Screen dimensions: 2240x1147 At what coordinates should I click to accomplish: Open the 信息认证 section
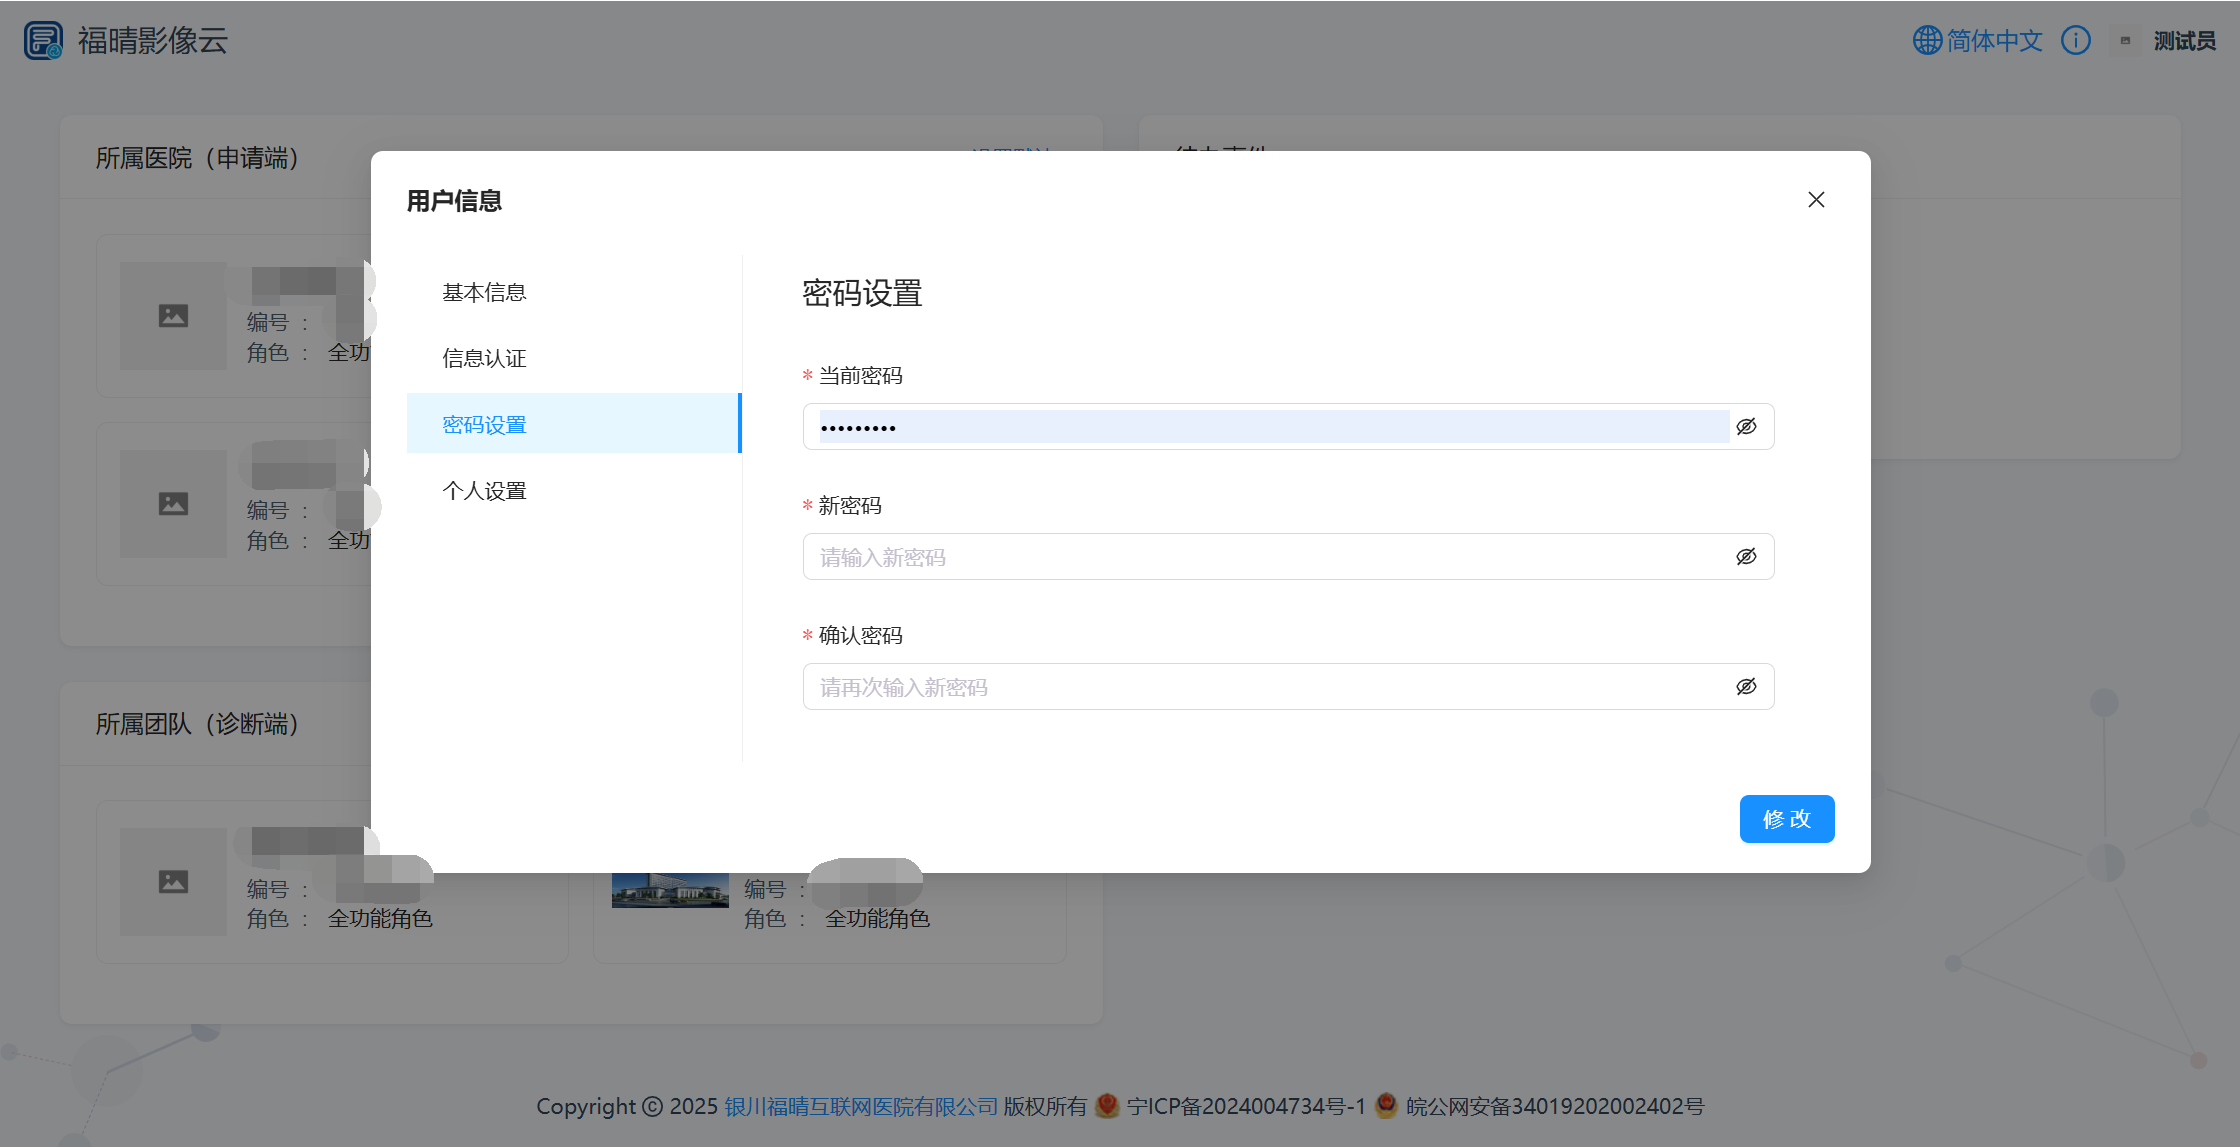(x=485, y=357)
